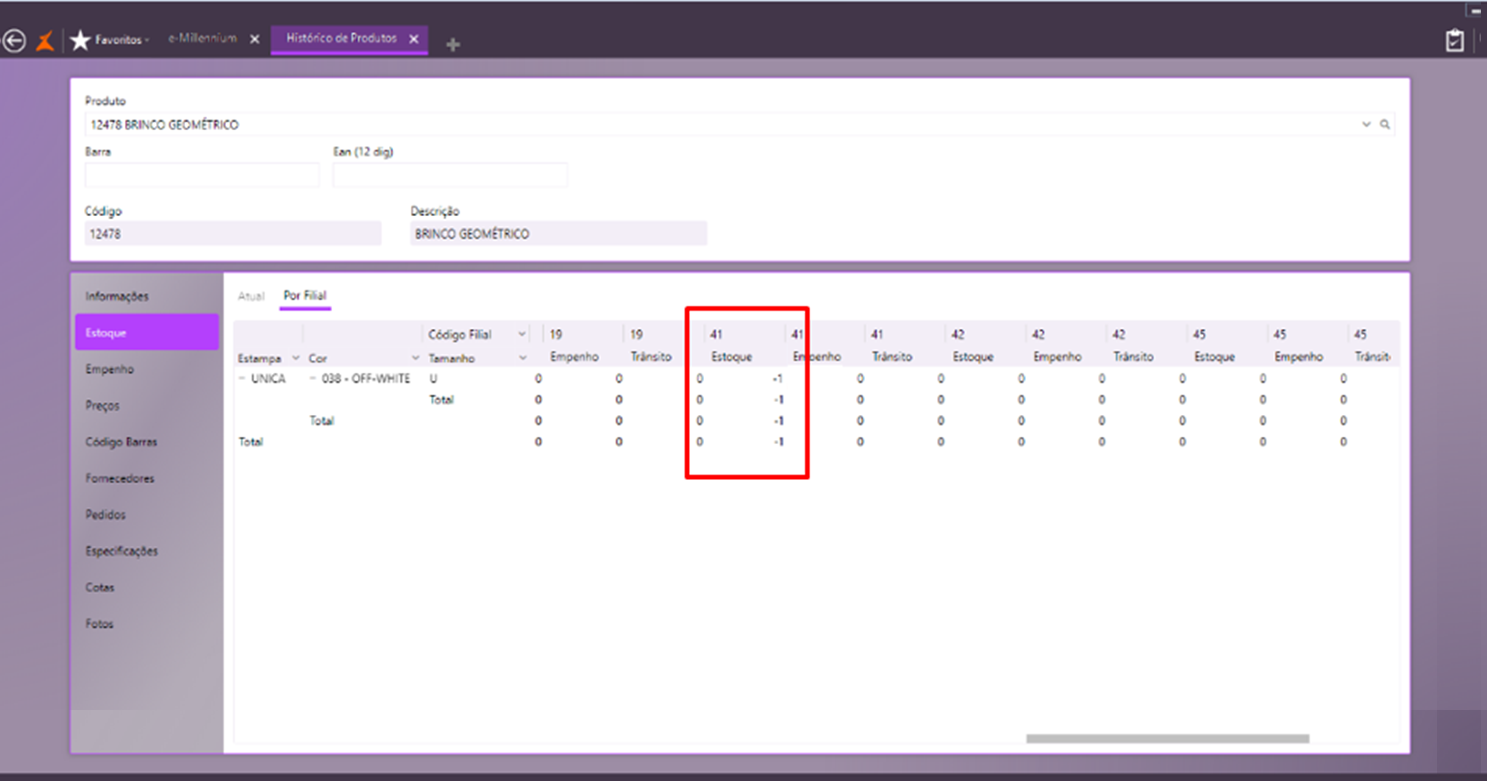
Task: Click the search magnifier in Produto field
Action: click(1385, 125)
